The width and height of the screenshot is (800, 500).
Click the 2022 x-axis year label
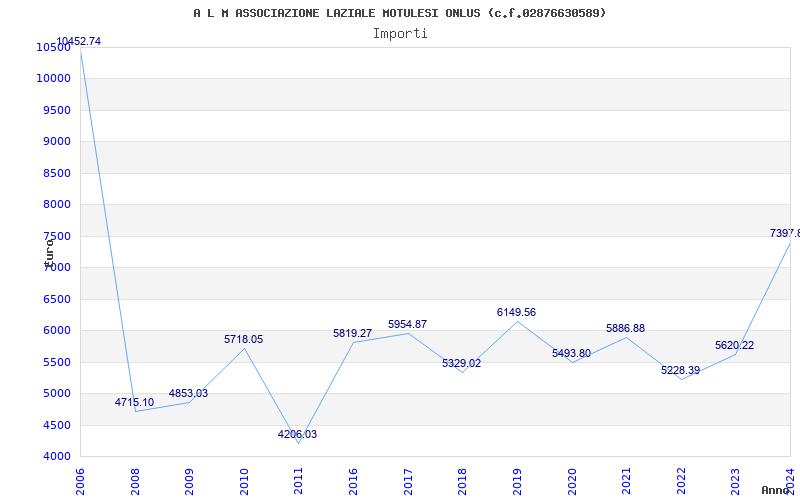(681, 478)
